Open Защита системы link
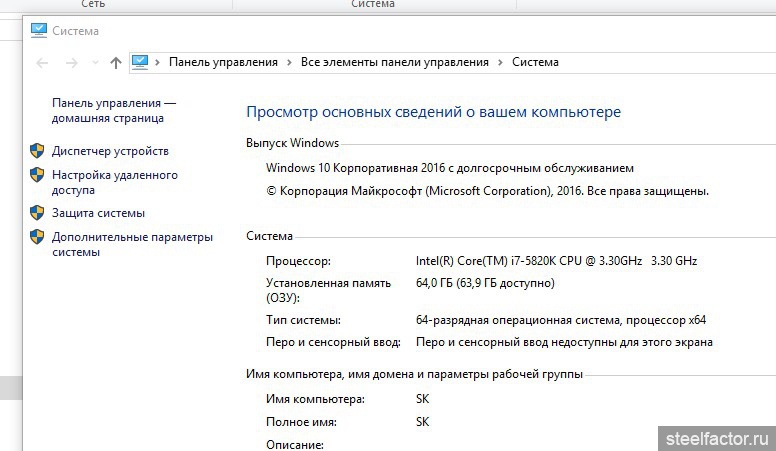 pos(98,213)
